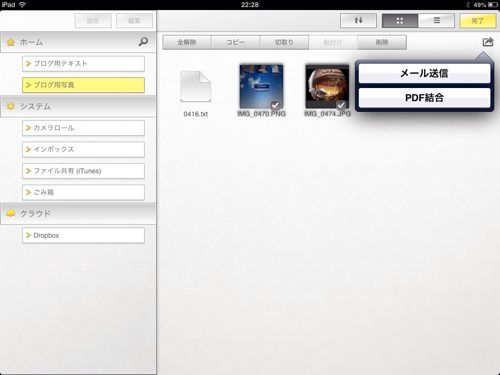Click the arrow icon on インボックス row
500x375 pixels.
tap(28, 149)
